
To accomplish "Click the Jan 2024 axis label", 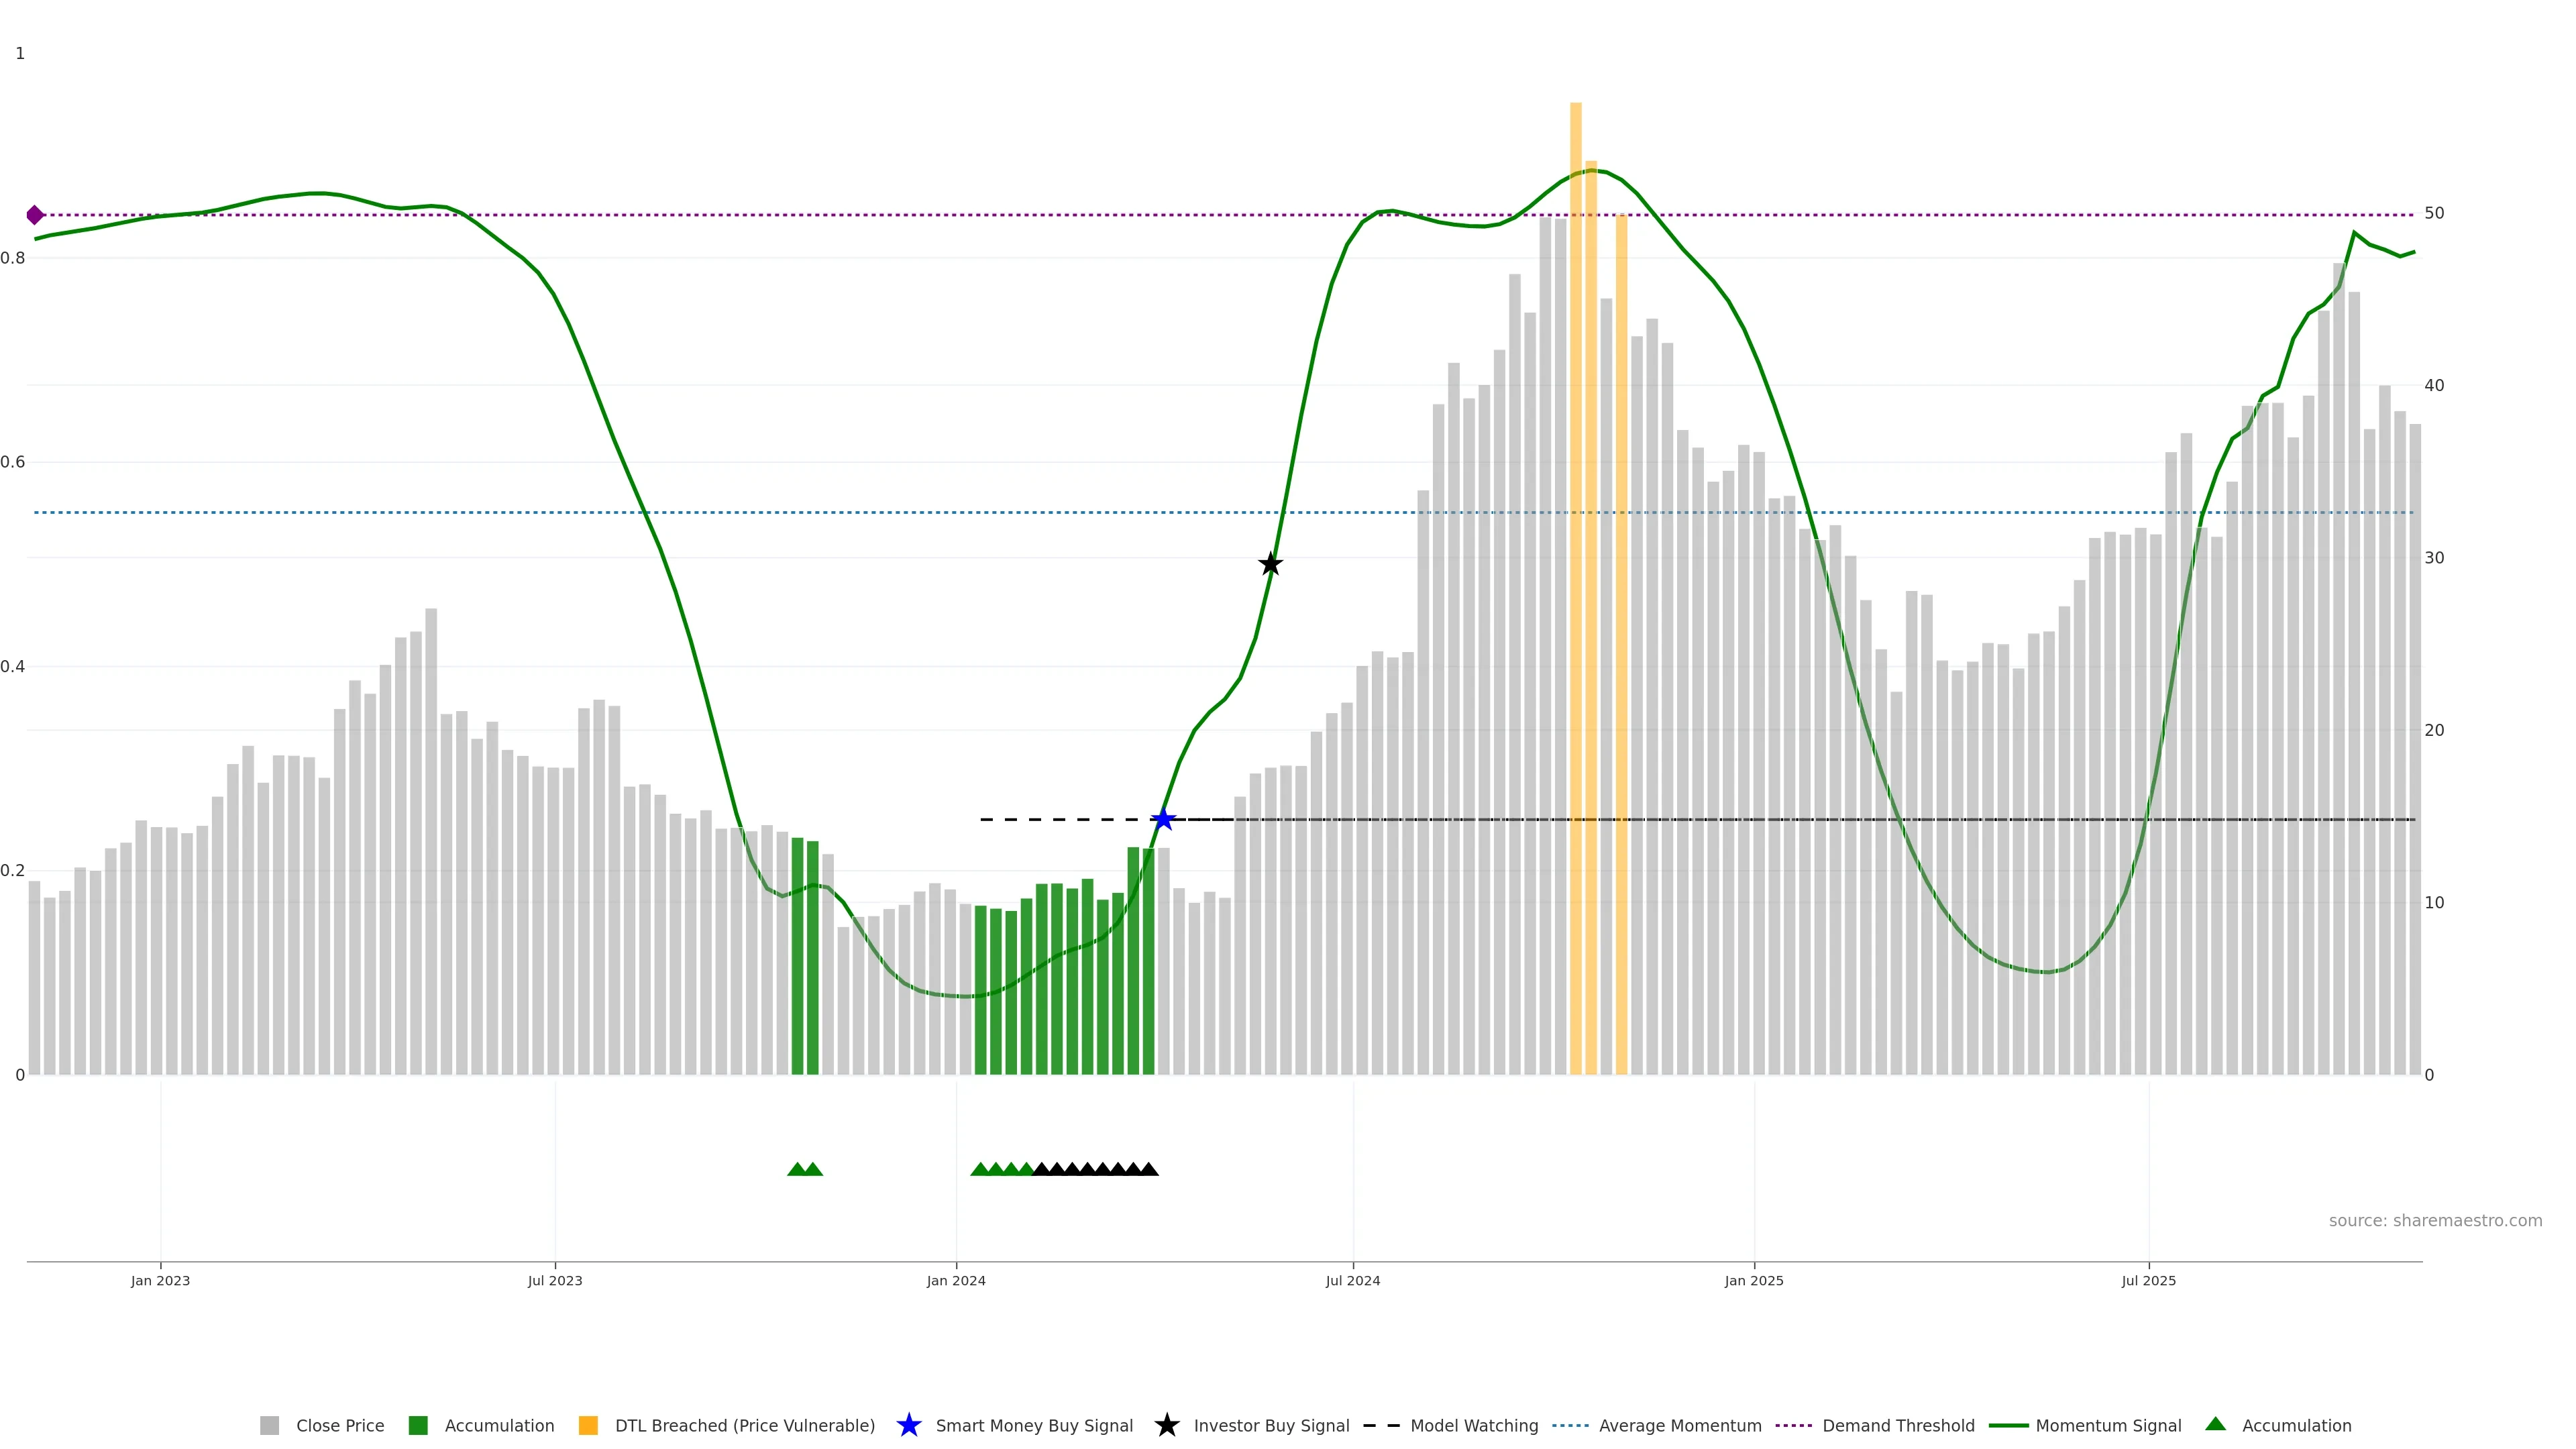I will [955, 1281].
